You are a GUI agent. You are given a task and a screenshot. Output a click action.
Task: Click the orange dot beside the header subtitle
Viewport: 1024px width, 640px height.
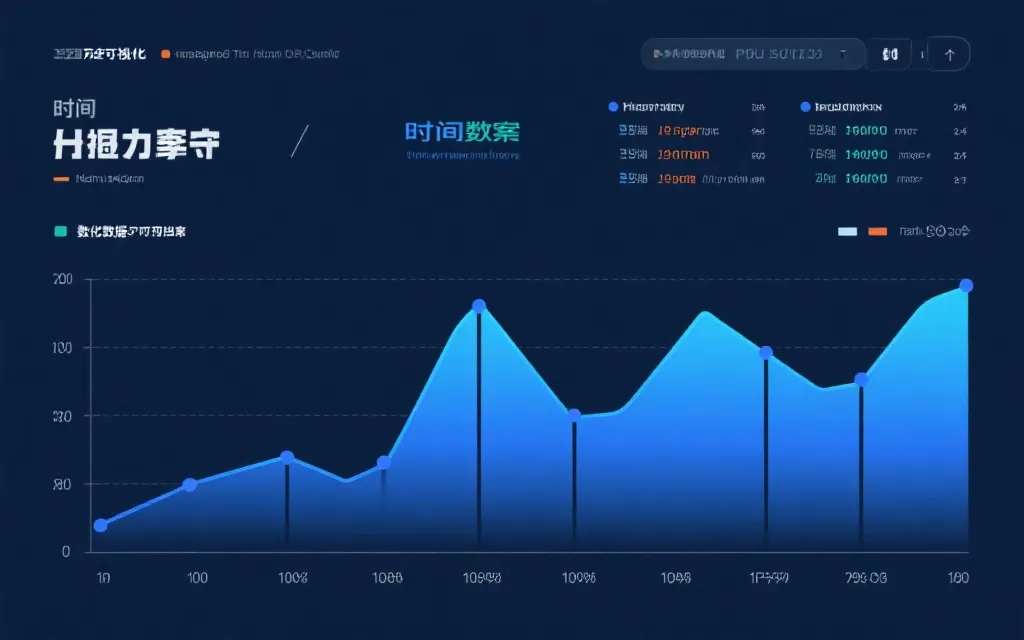coord(165,54)
